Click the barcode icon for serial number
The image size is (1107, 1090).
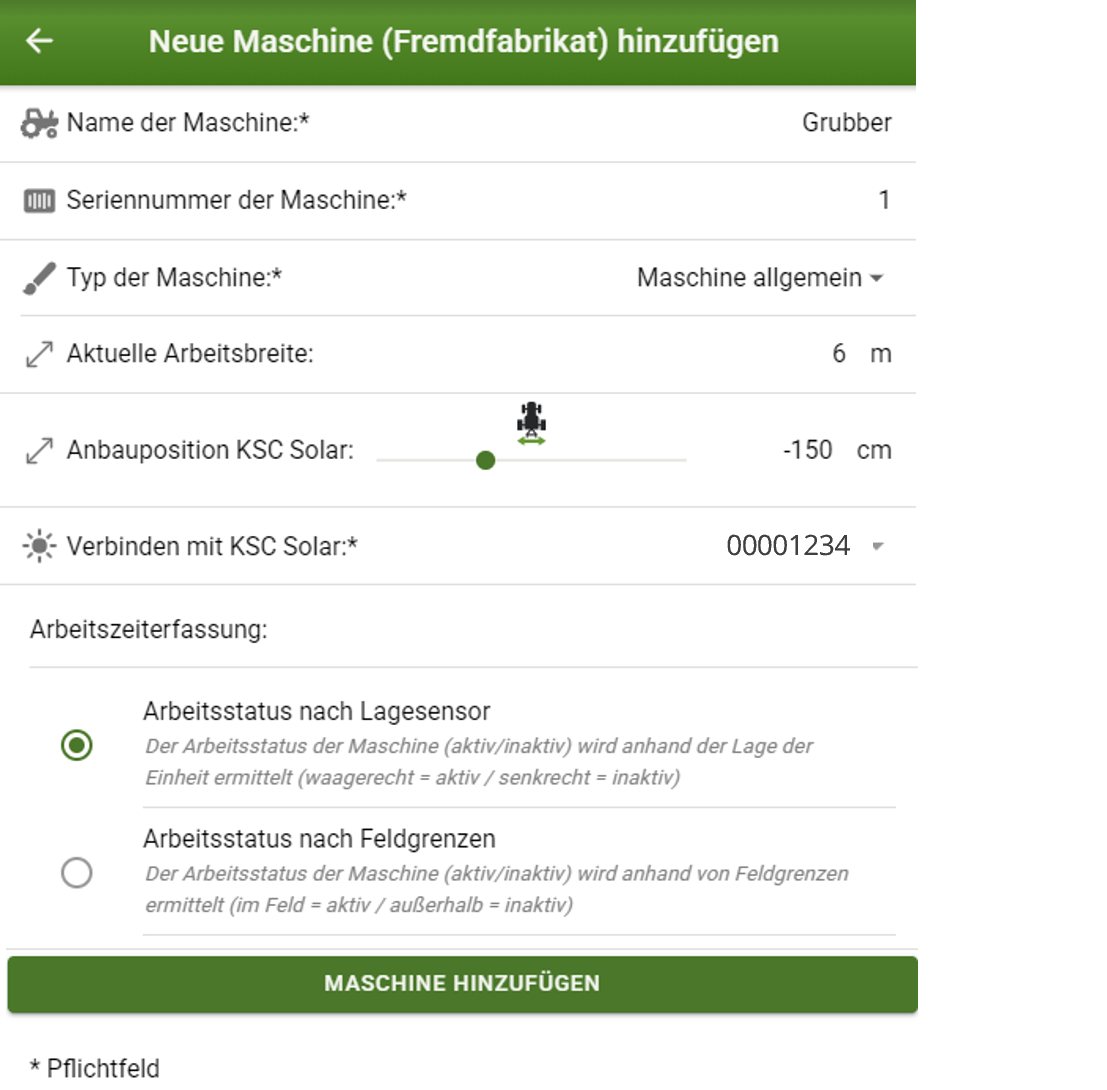[39, 201]
